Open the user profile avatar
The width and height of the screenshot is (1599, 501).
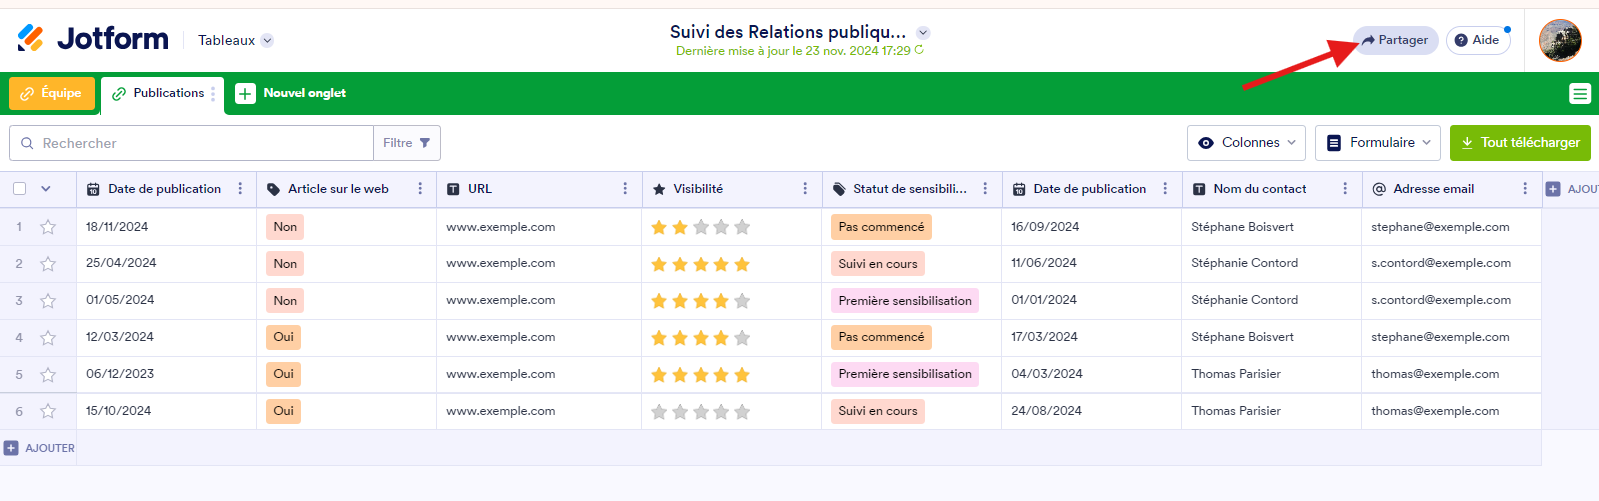coord(1560,40)
